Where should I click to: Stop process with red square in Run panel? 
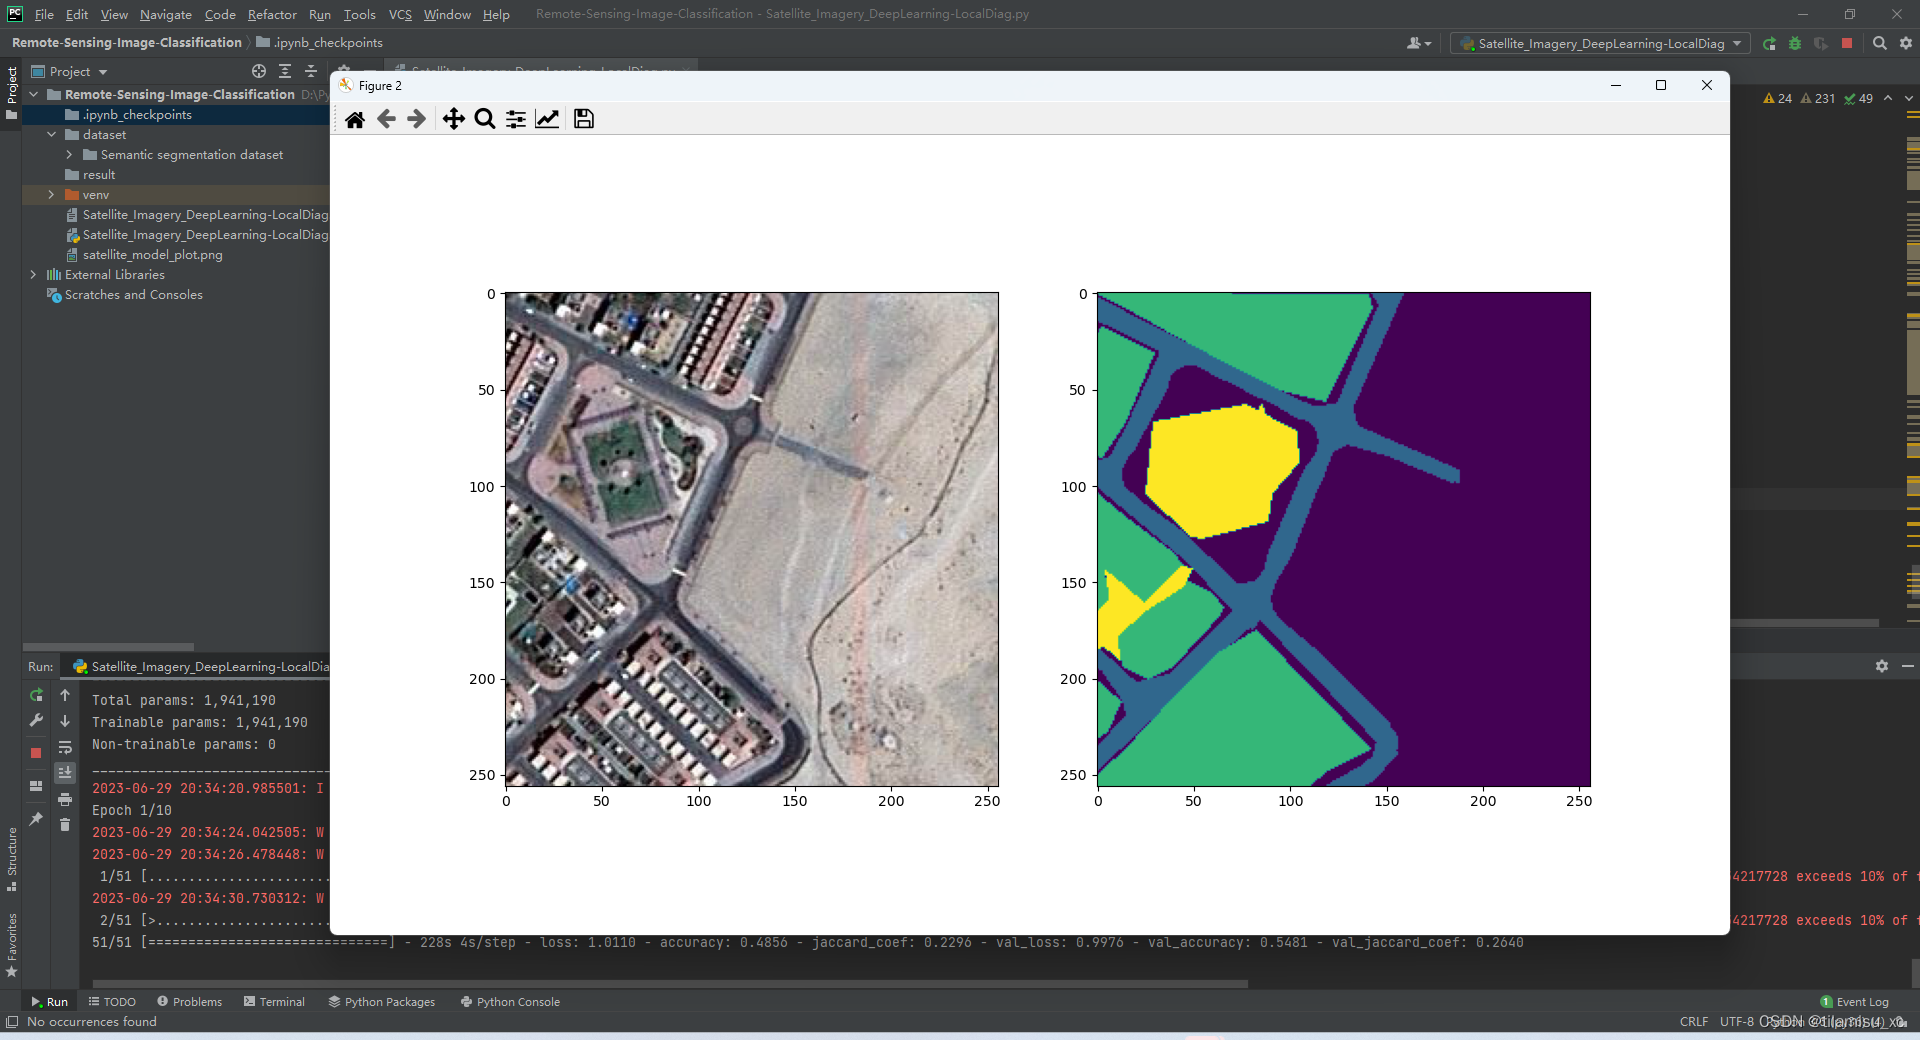pyautogui.click(x=36, y=752)
